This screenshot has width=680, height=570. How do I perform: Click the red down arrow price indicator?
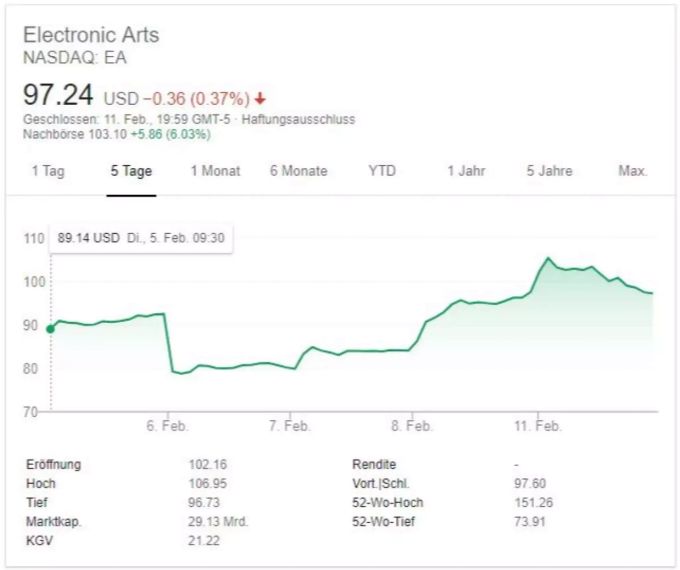tap(260, 99)
